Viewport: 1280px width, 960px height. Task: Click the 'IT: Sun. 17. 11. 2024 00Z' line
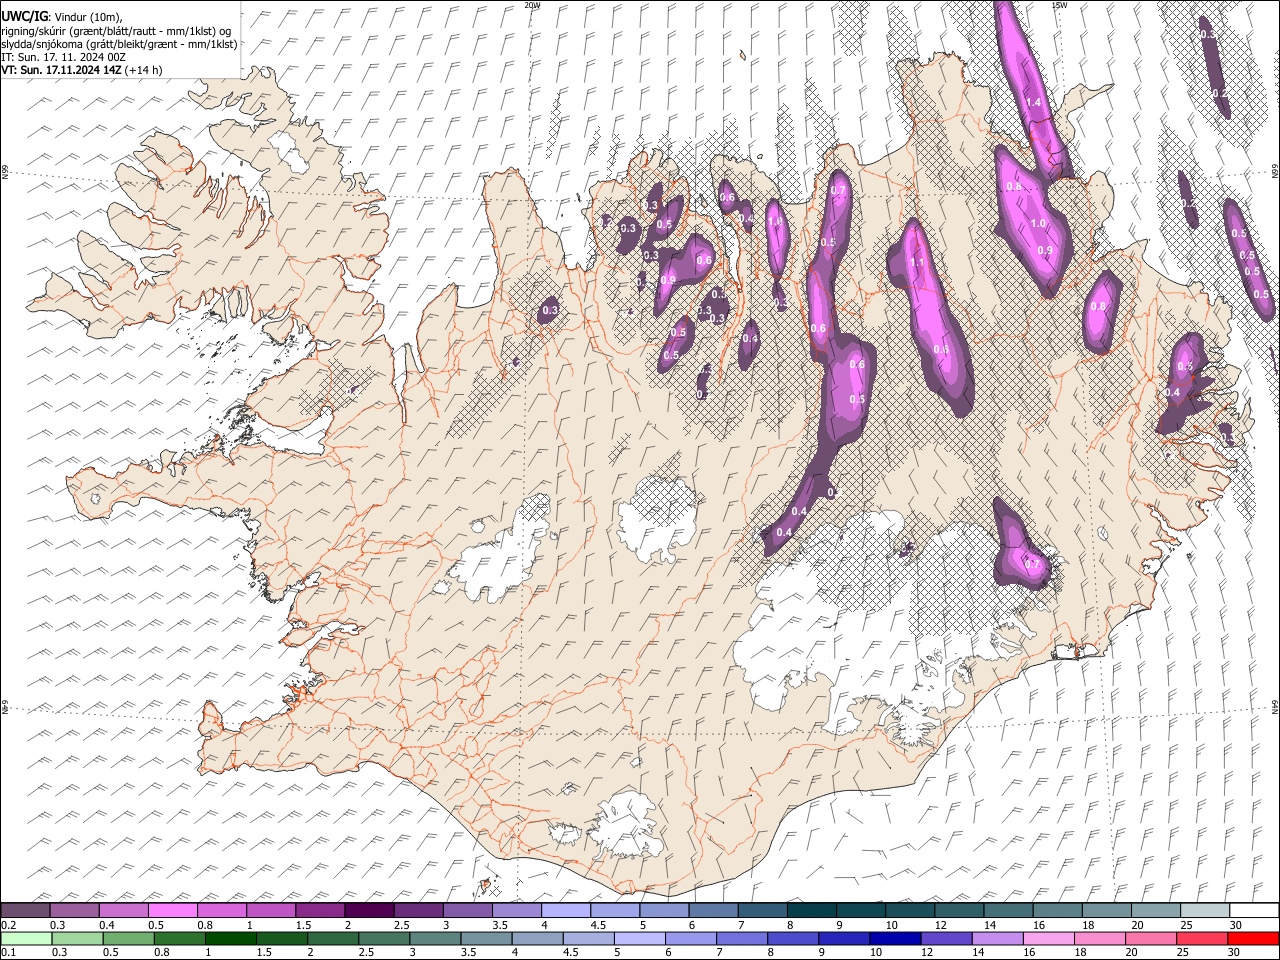(x=63, y=57)
